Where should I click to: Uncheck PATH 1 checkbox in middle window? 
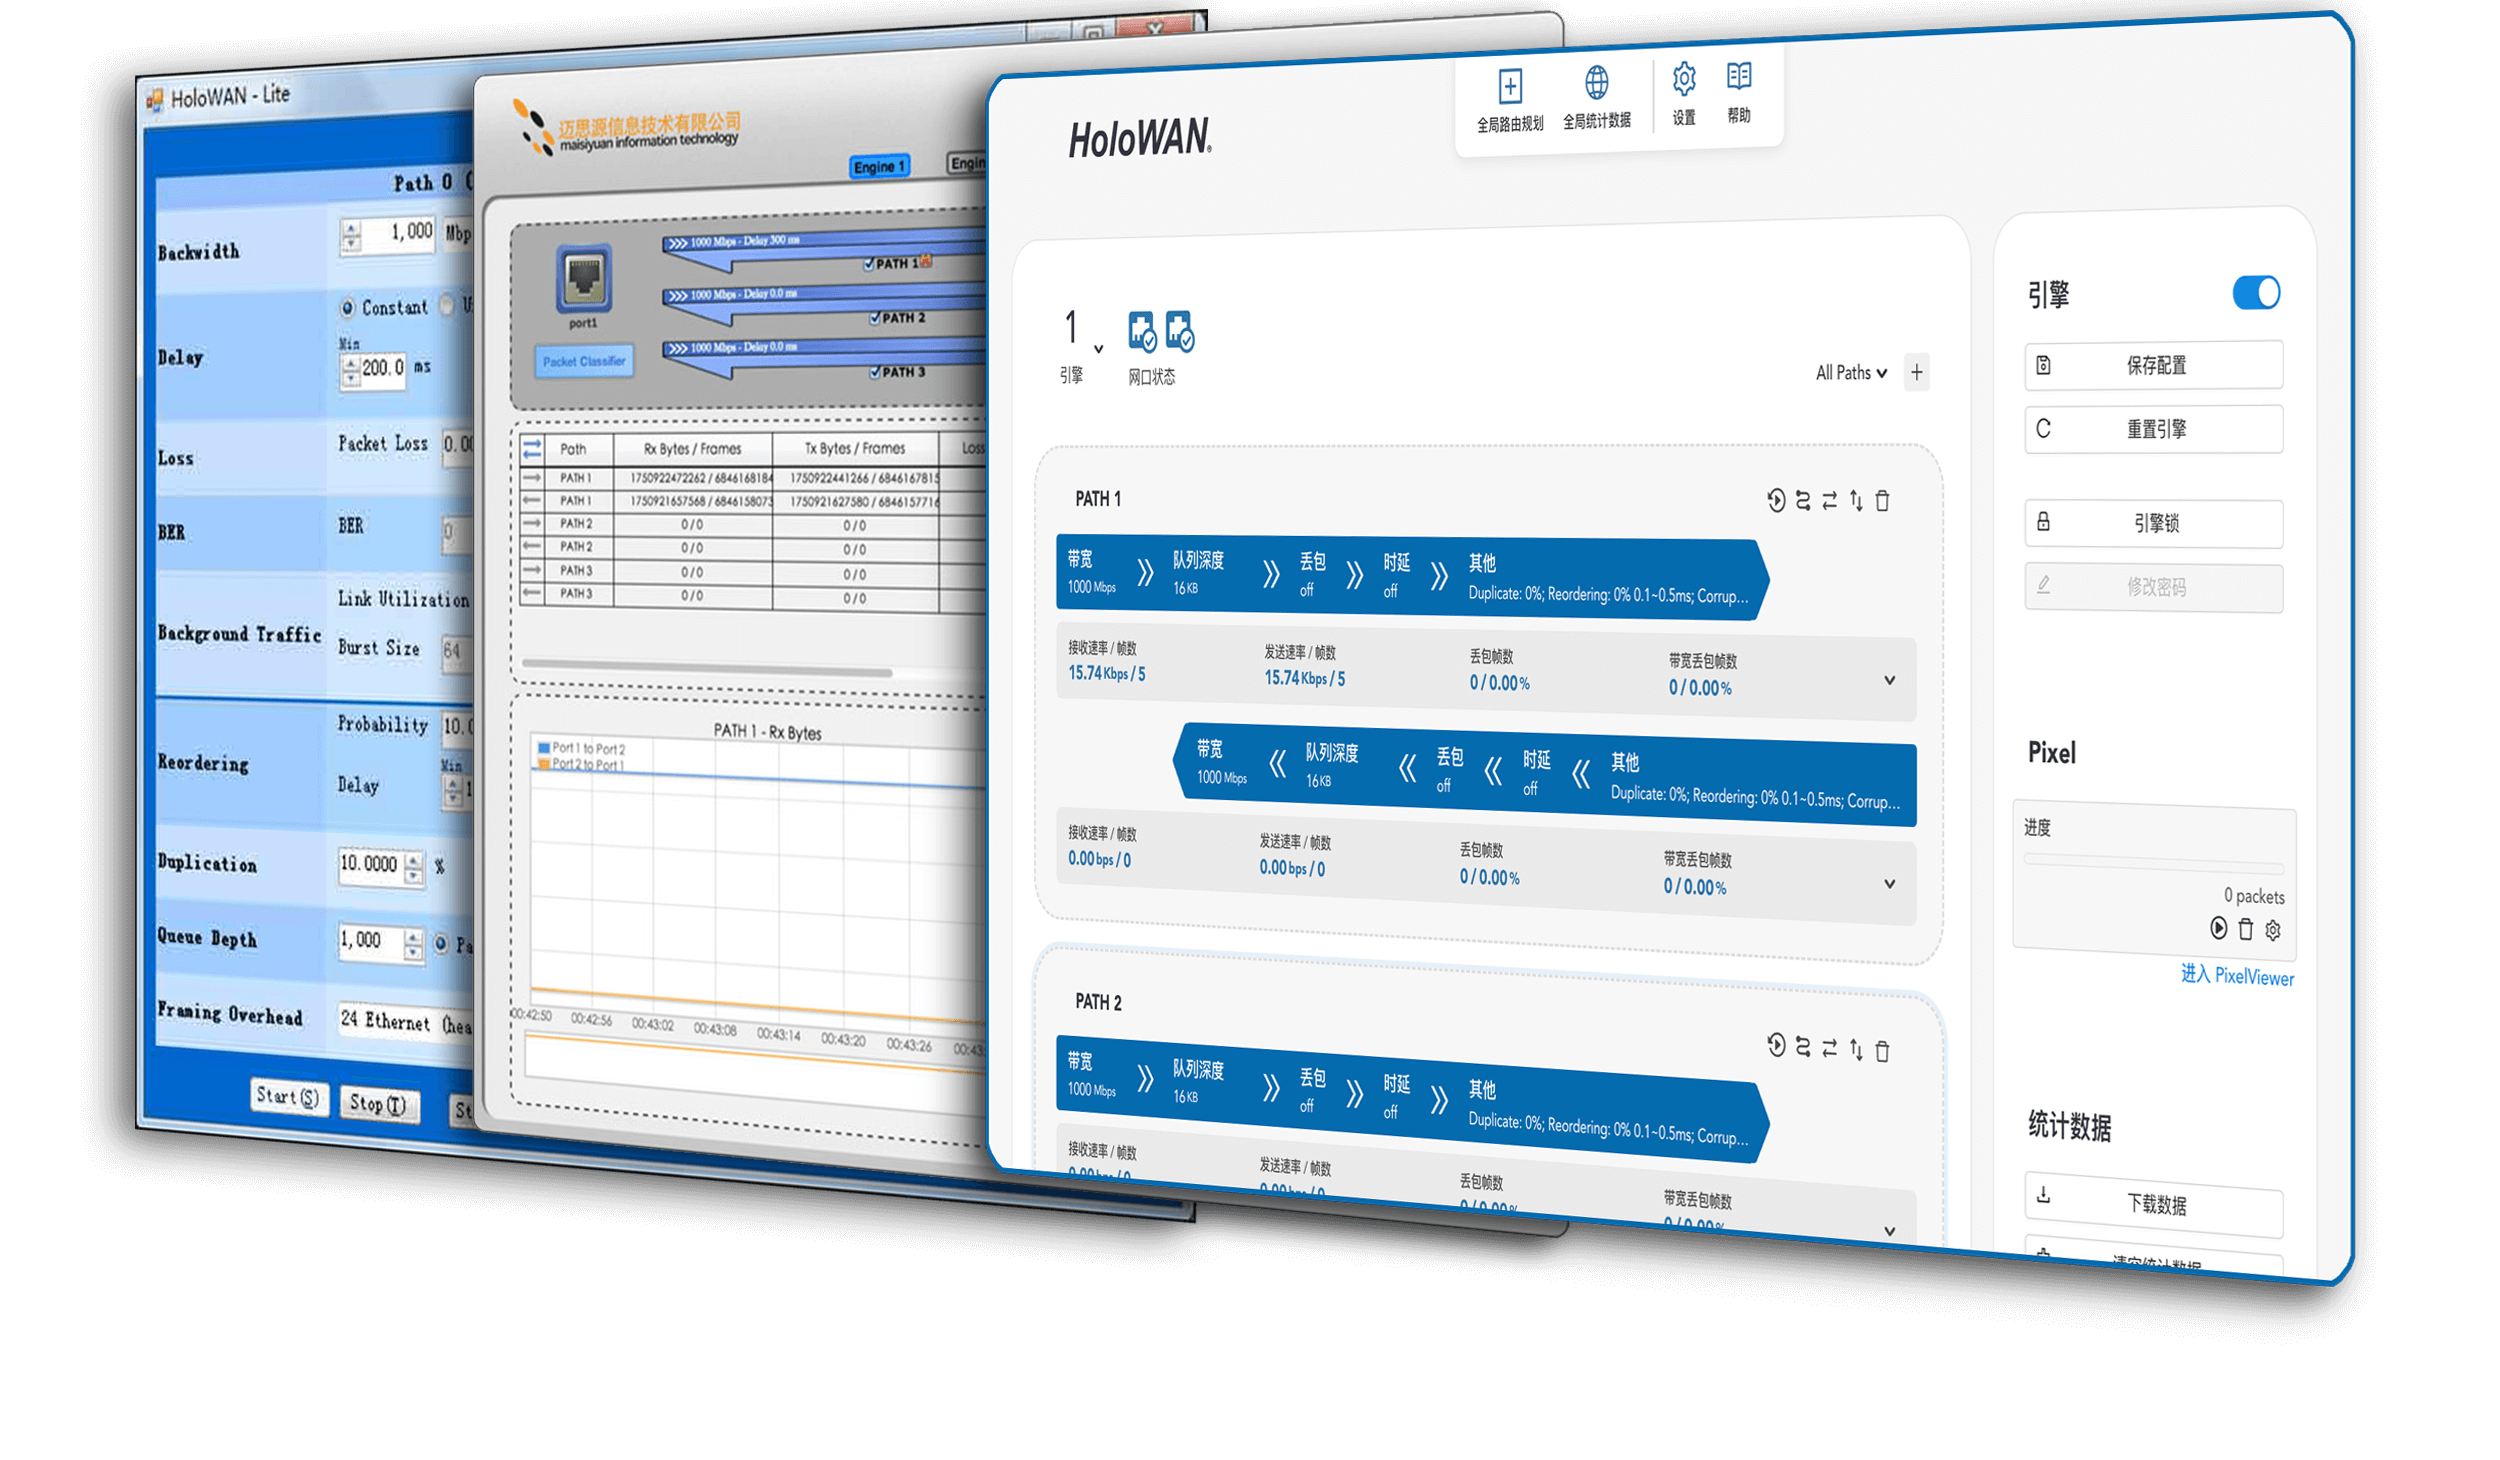[870, 265]
